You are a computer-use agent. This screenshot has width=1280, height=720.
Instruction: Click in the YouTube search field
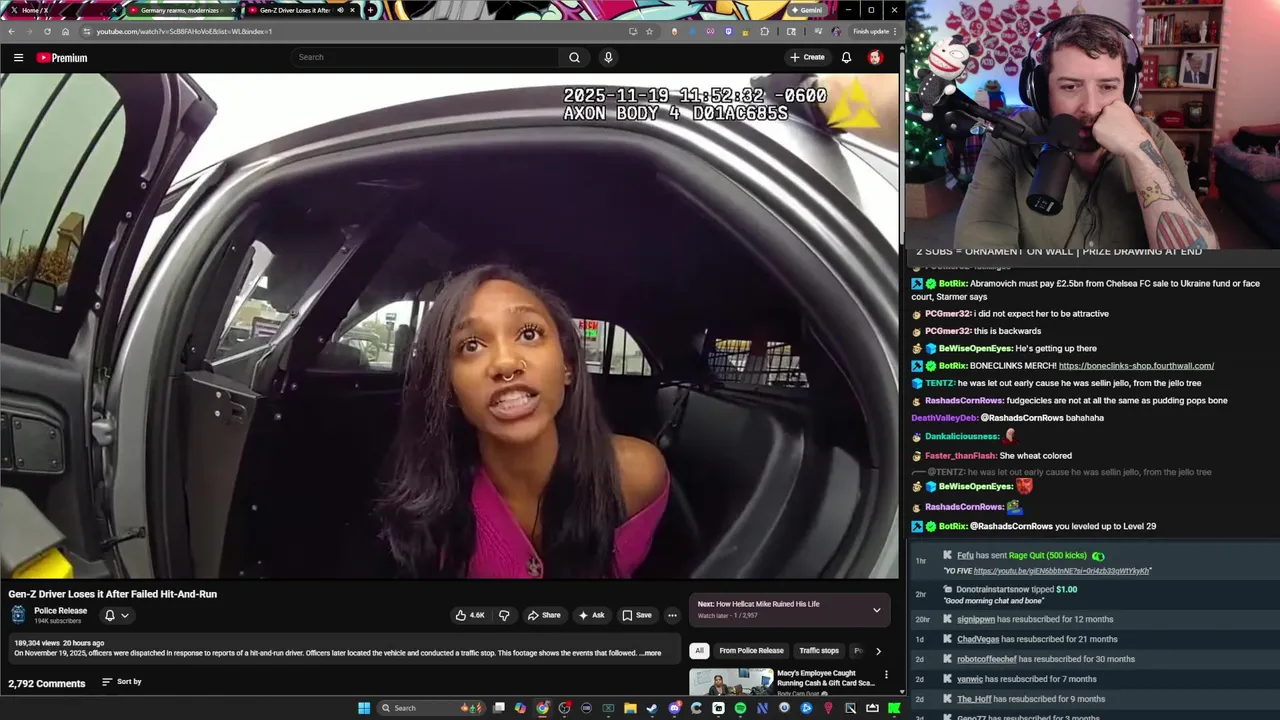click(x=425, y=57)
